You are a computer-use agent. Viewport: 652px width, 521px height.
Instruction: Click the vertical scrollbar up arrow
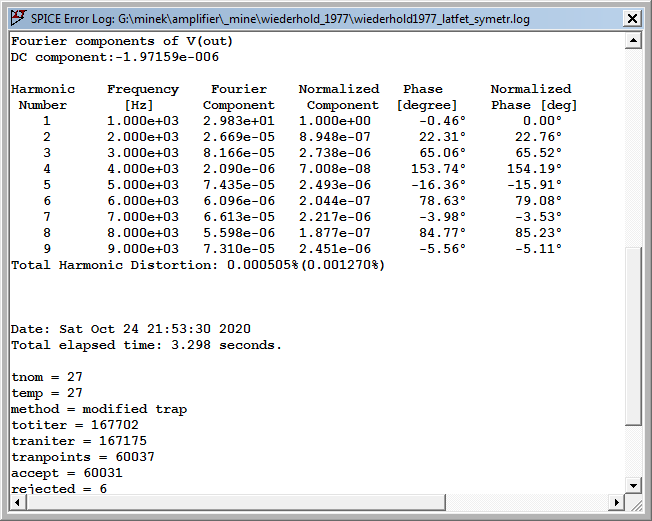(633, 40)
